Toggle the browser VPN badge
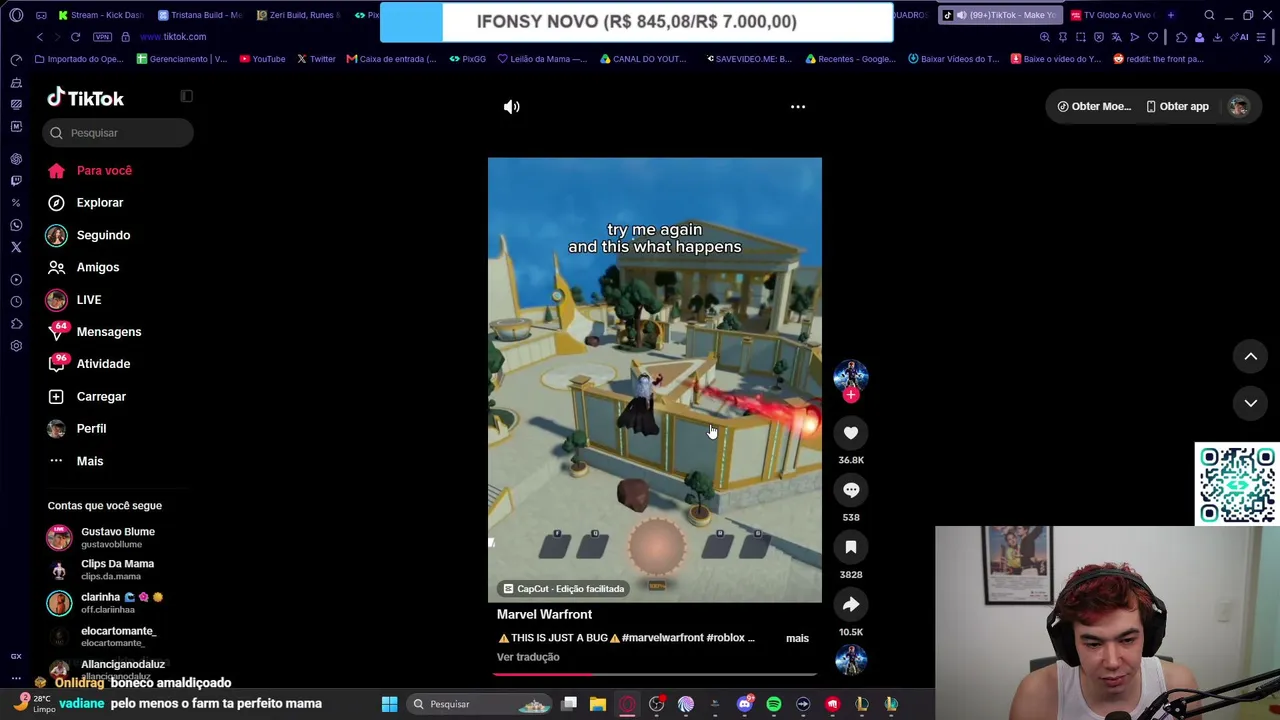This screenshot has width=1280, height=720. point(102,37)
